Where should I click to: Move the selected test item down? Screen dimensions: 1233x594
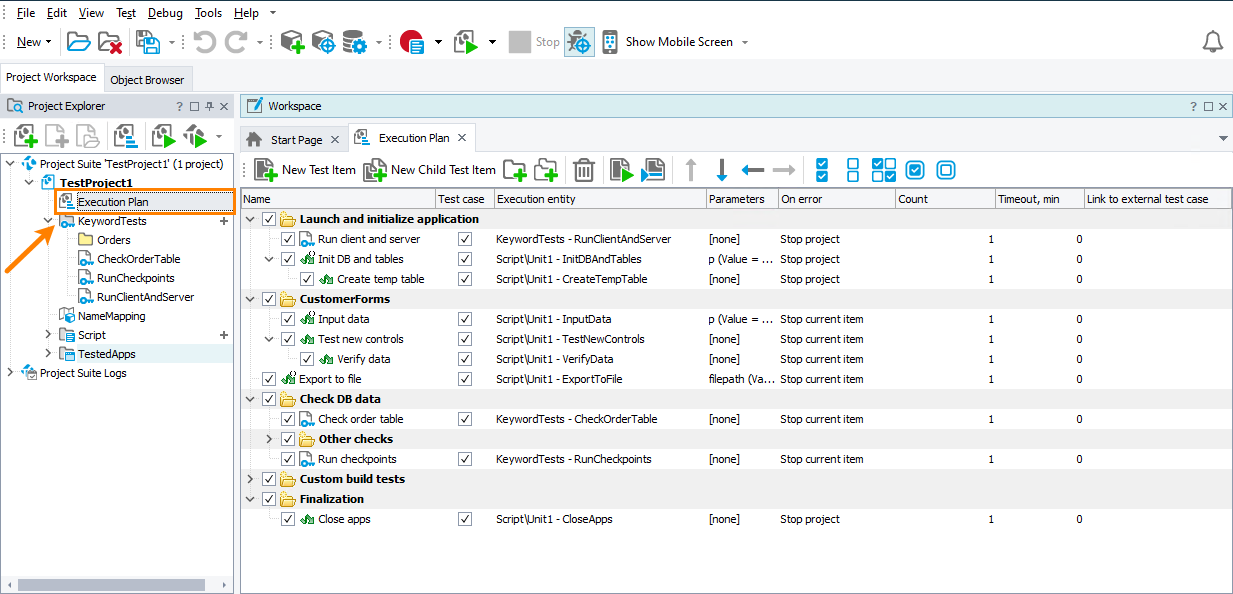722,170
